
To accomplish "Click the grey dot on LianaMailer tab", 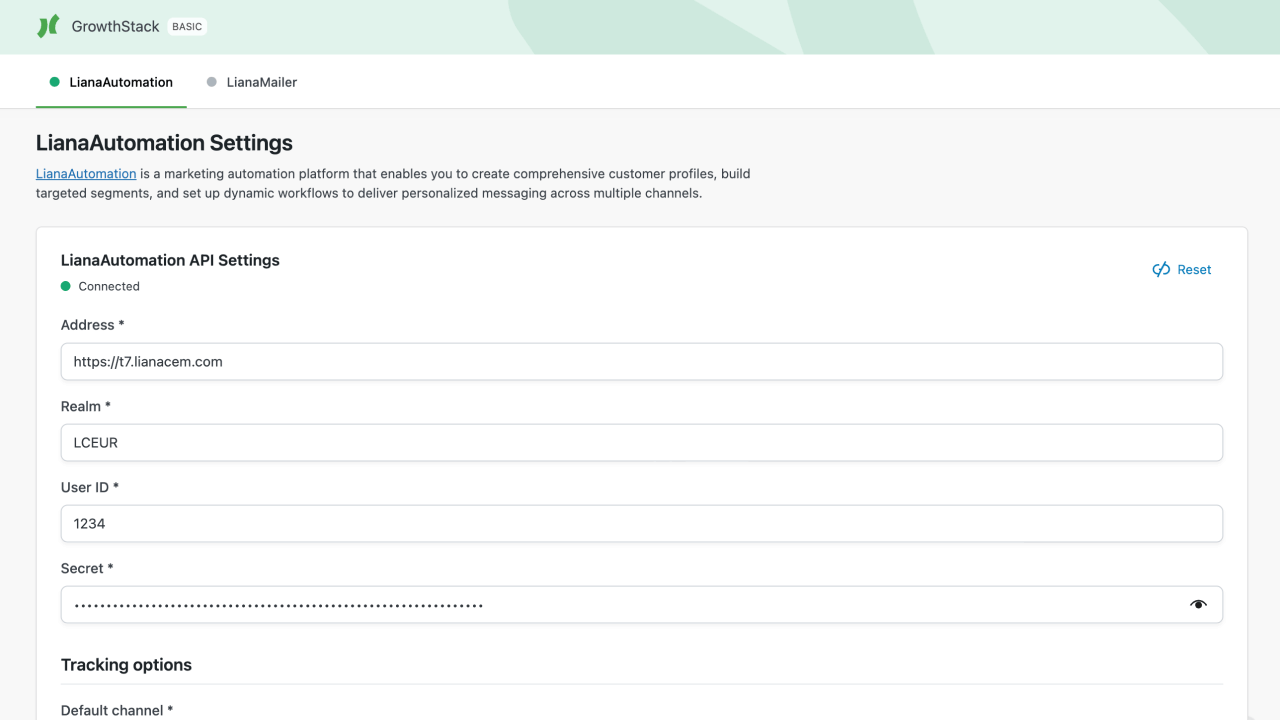I will (212, 82).
